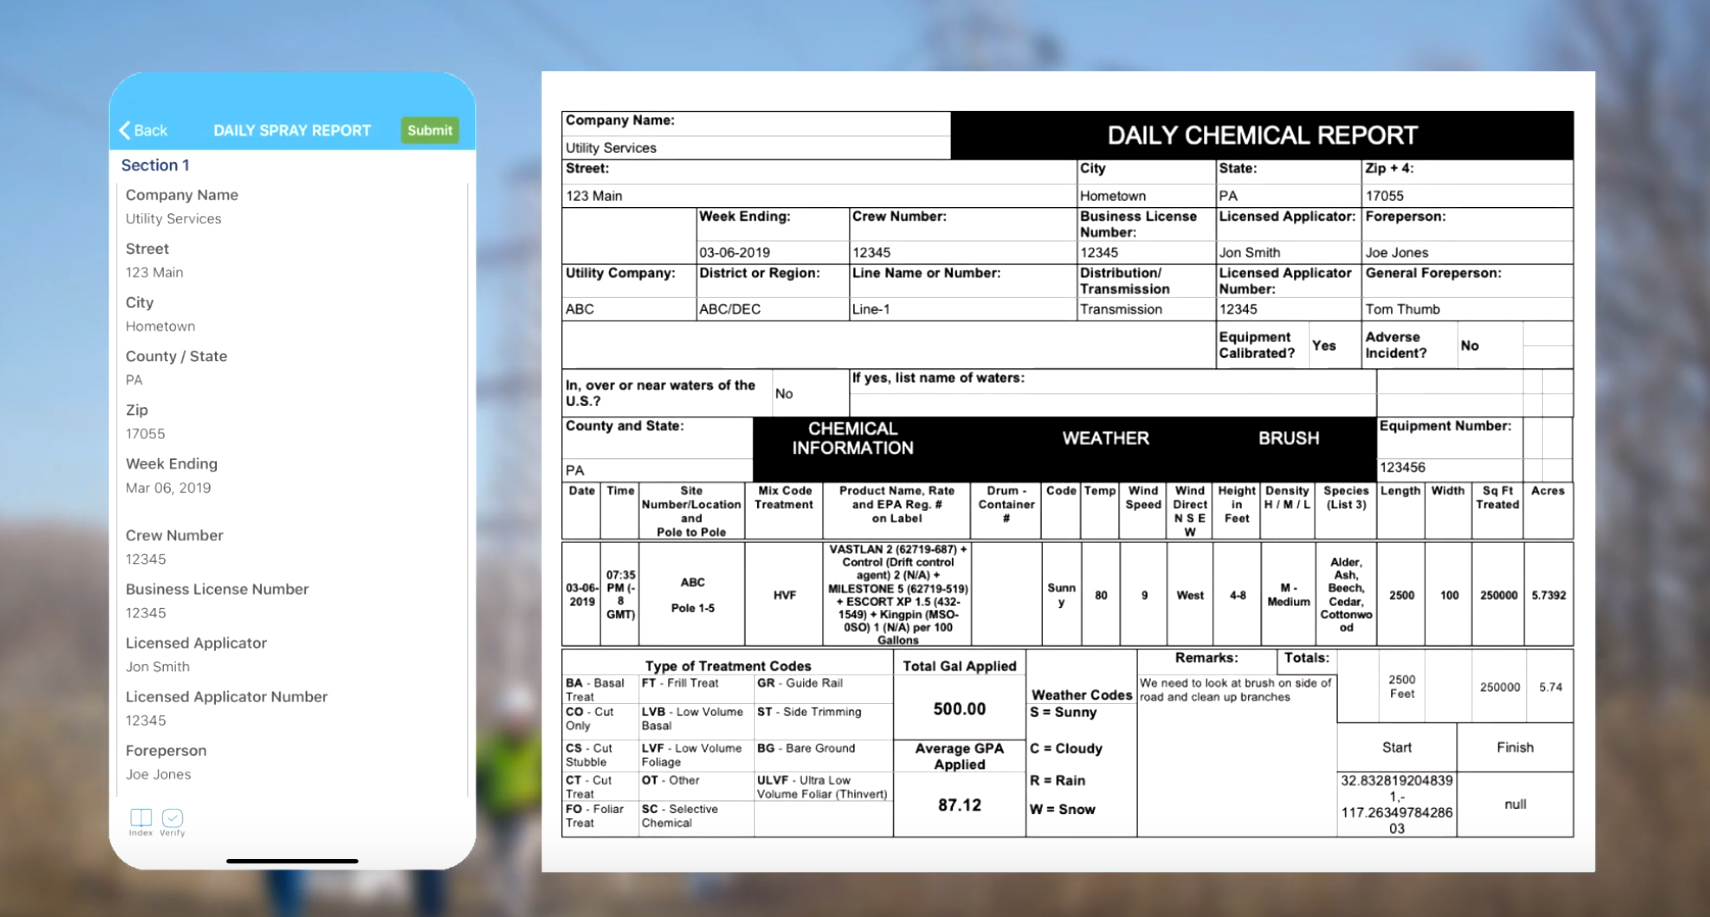Screen dimensions: 1710x917
Task: Select the Crew Number field
Action: tap(146, 559)
